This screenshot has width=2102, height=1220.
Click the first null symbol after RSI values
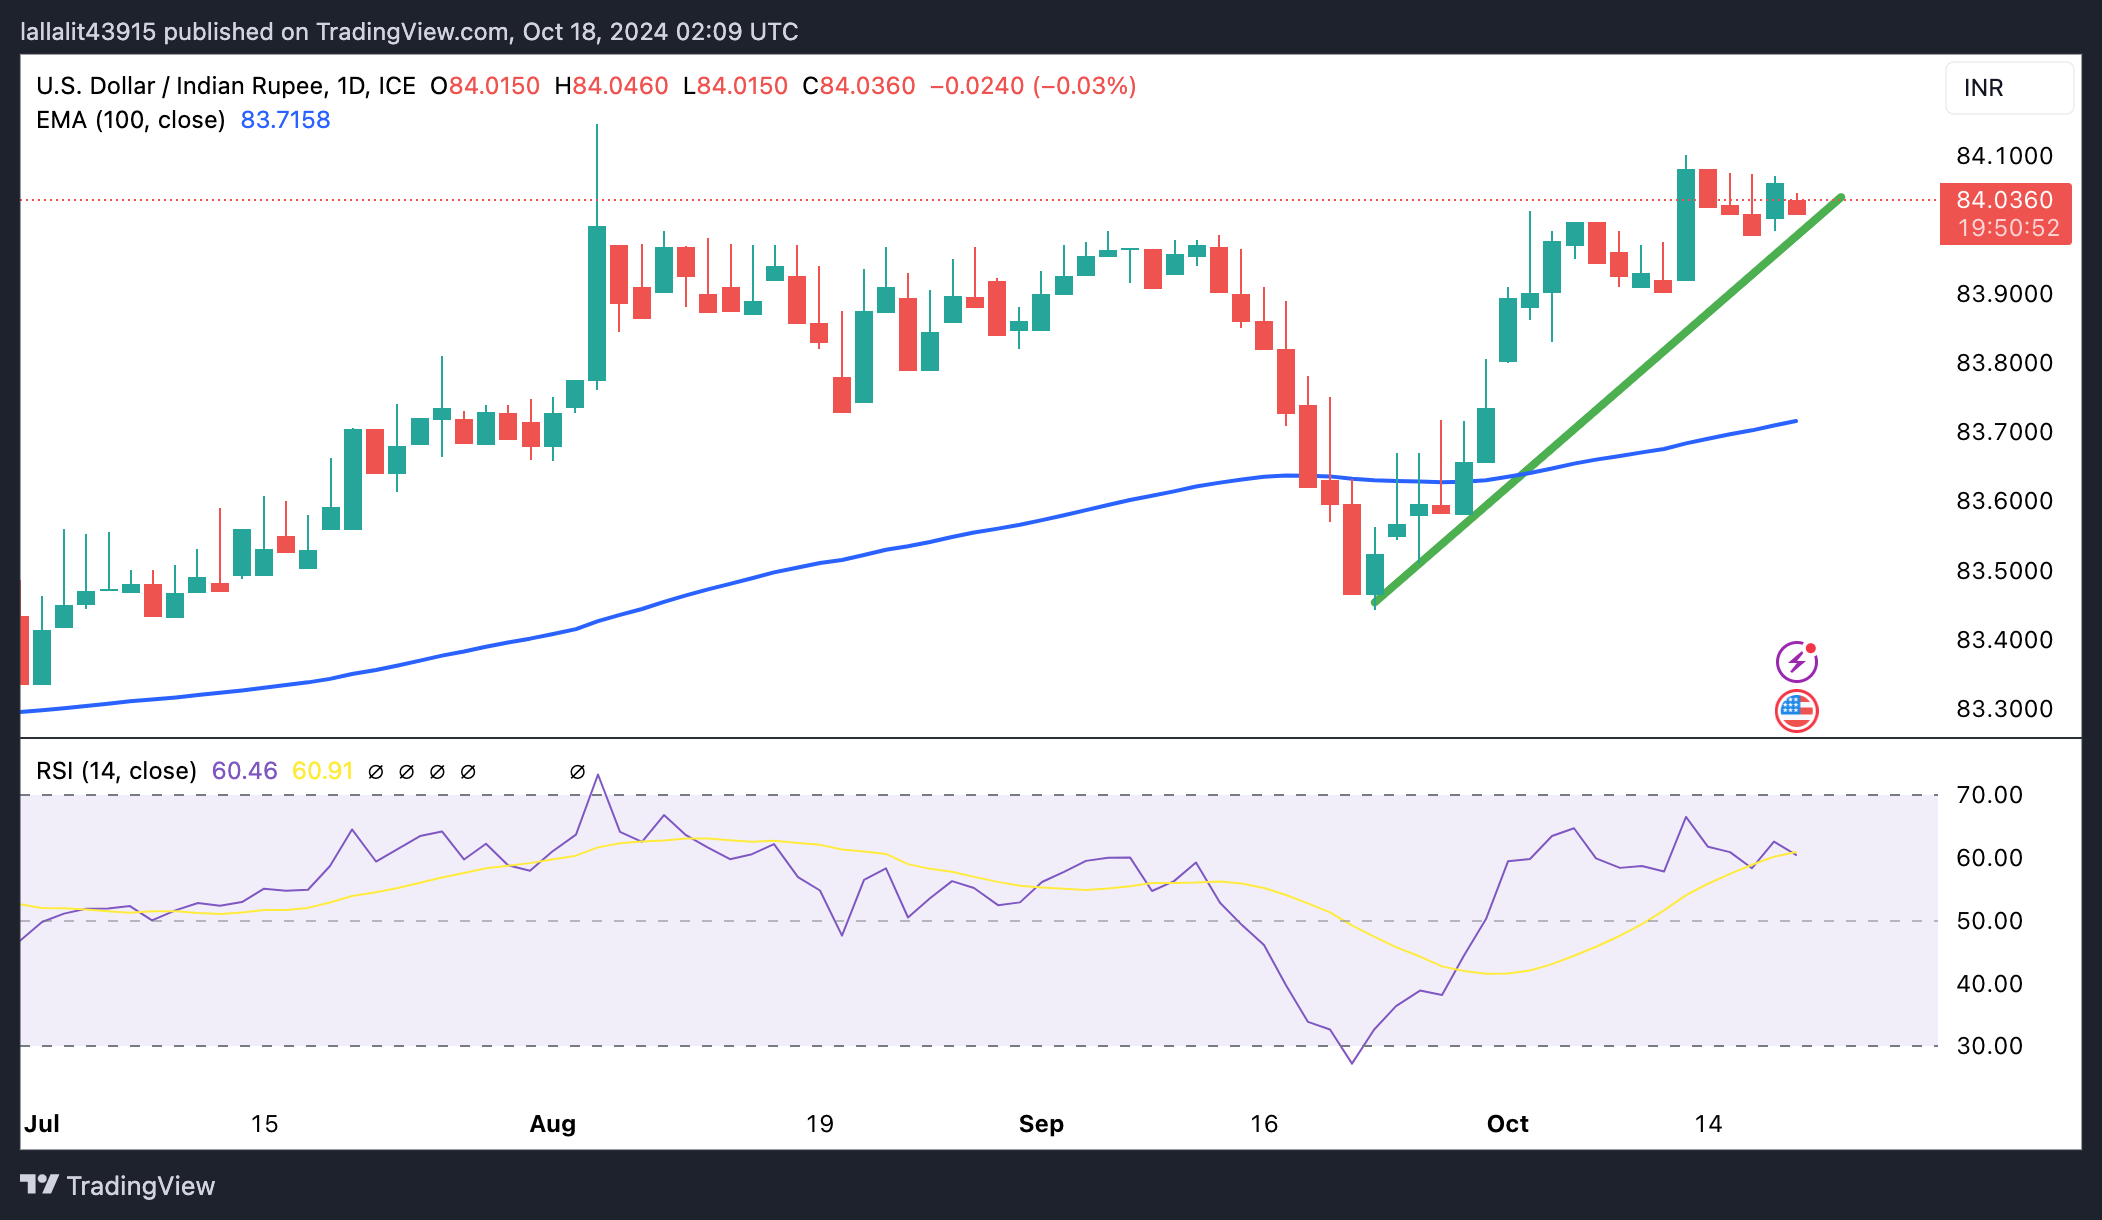pyautogui.click(x=376, y=772)
